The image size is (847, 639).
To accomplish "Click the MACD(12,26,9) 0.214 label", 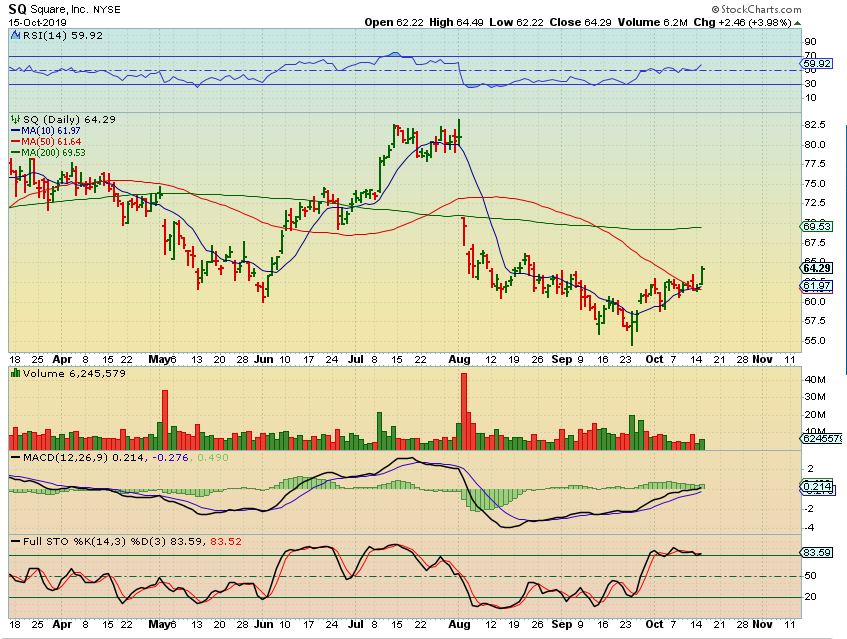I will [x=84, y=458].
